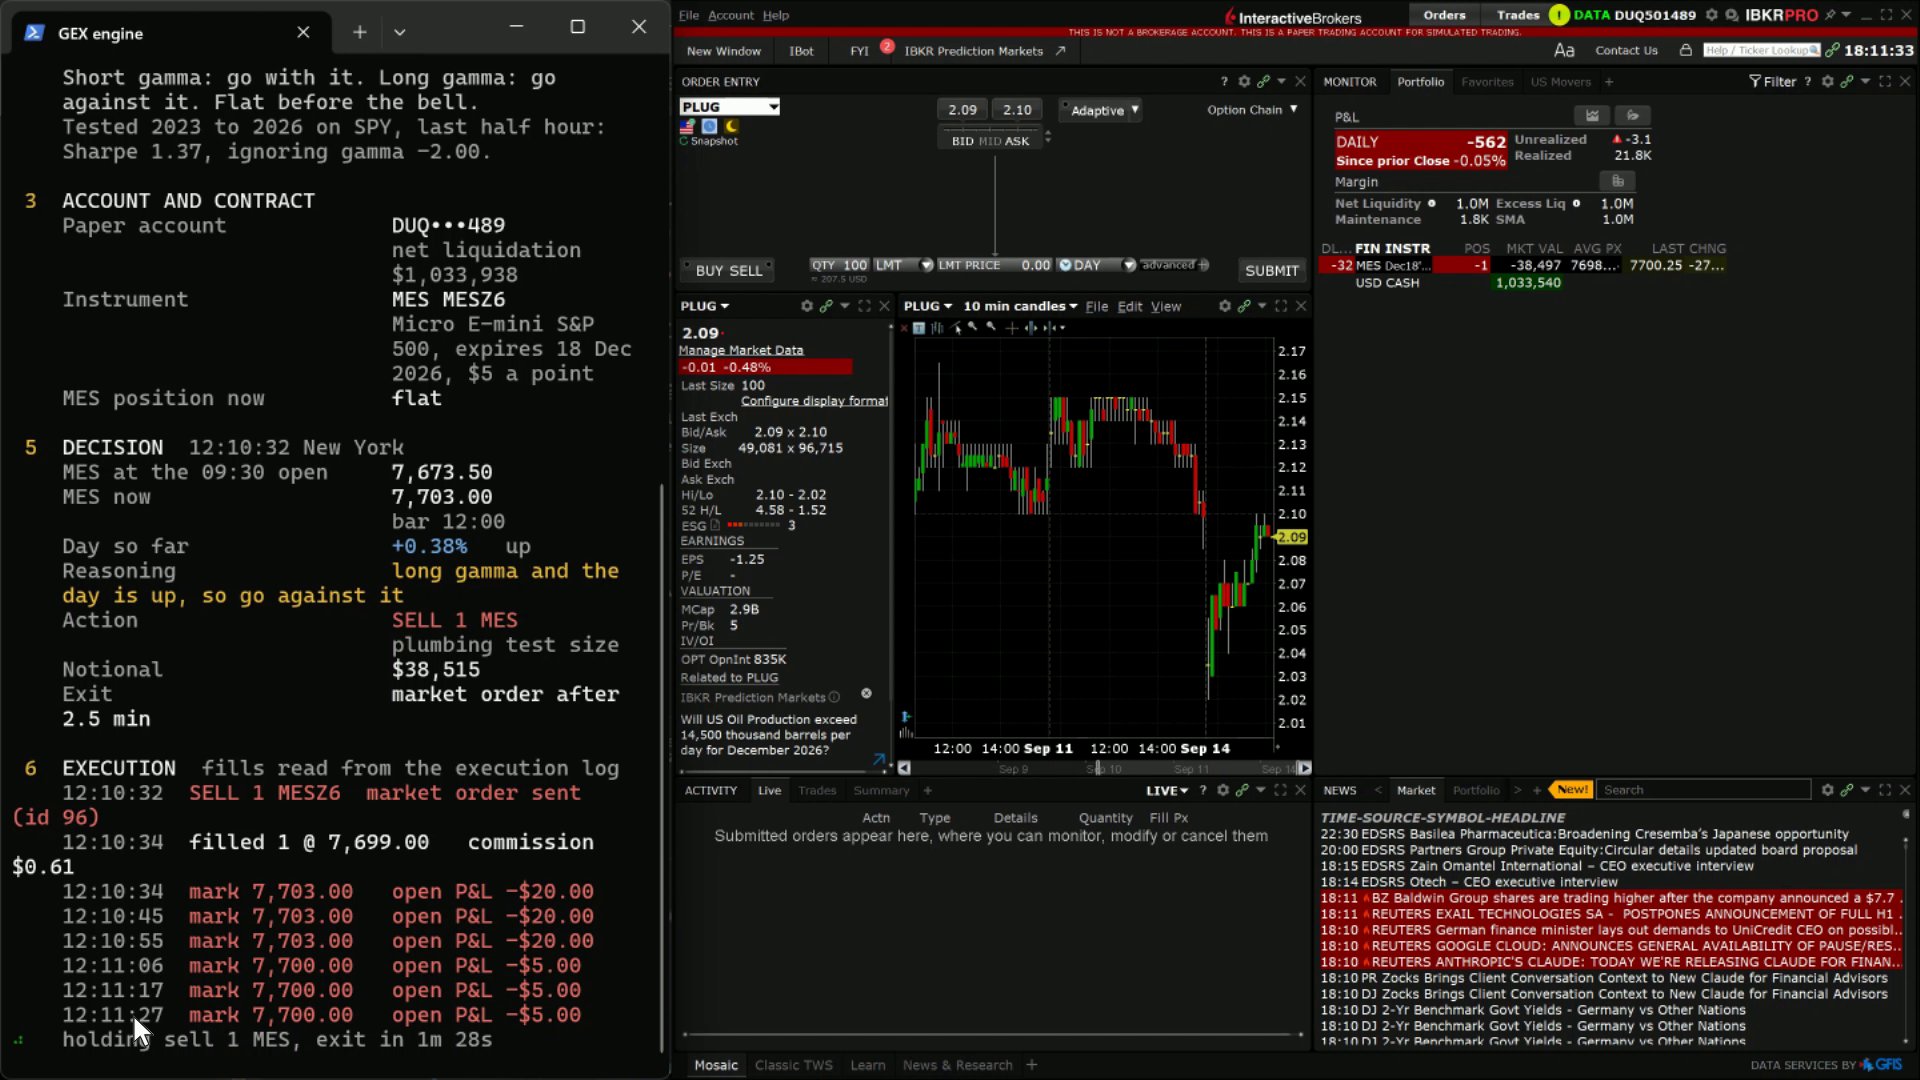Click the Margin details icon in Portfolio

tap(1617, 181)
